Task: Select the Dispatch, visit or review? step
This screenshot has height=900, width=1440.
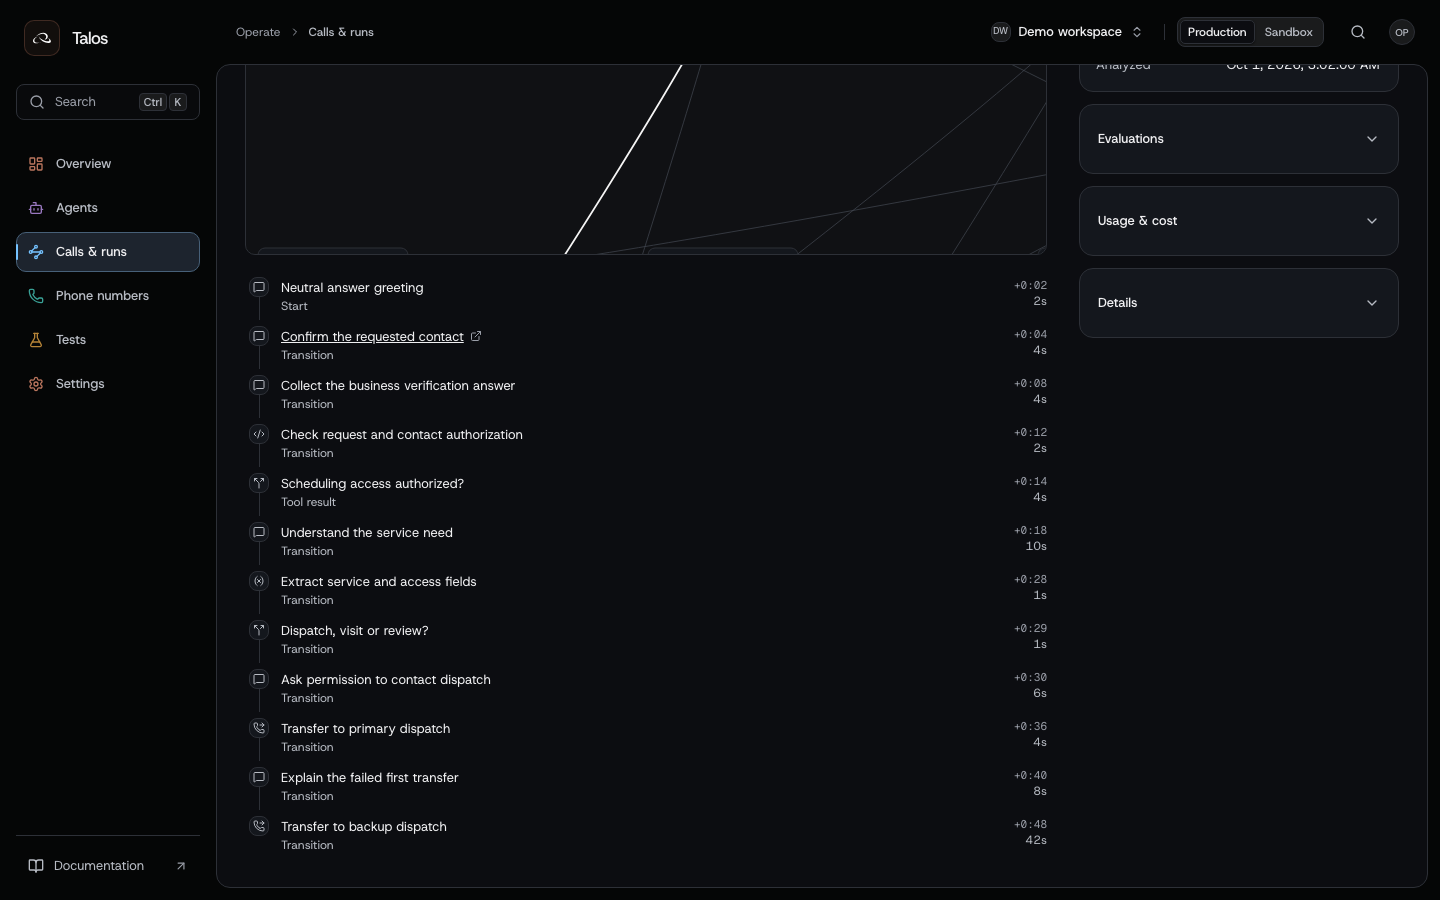Action: coord(647,639)
